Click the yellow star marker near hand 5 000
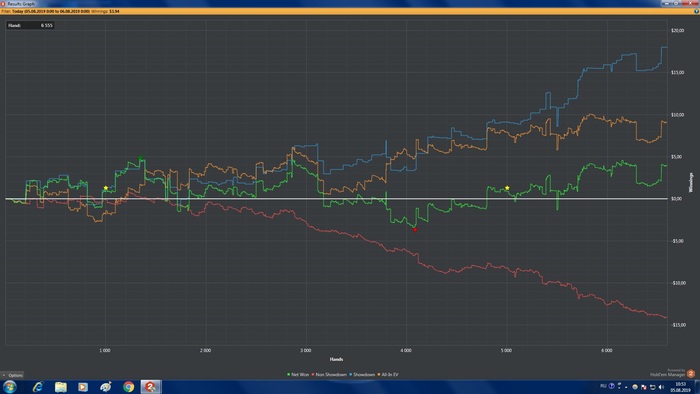Screen dimensions: 700x394 coord(507,188)
